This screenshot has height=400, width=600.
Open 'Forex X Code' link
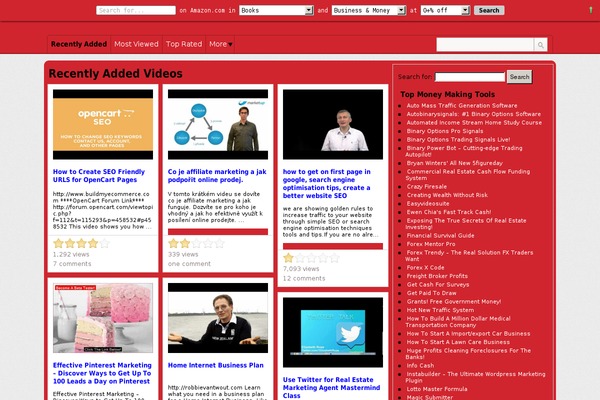[425, 268]
